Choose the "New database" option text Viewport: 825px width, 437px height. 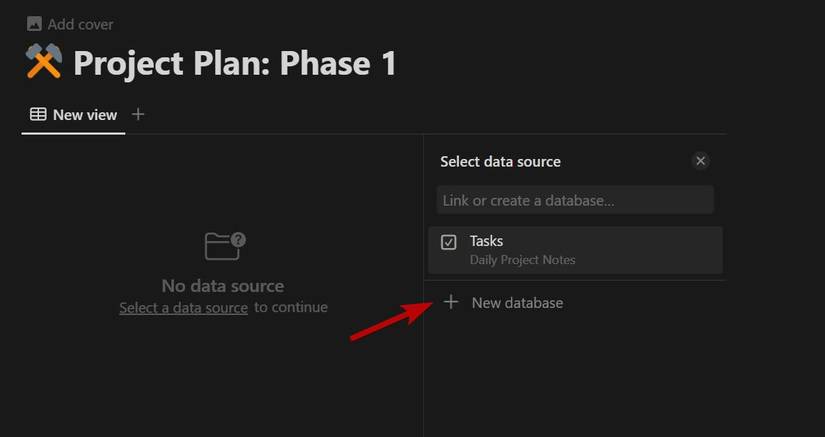coord(517,302)
